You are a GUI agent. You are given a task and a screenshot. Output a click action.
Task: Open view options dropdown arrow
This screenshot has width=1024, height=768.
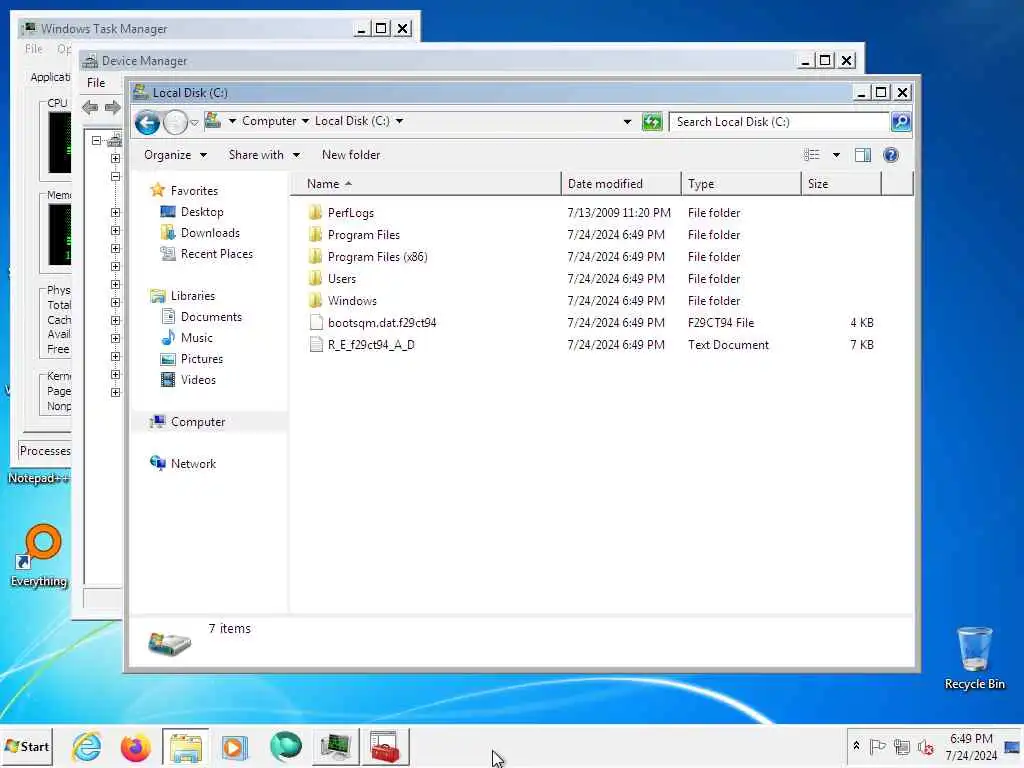pyautogui.click(x=836, y=155)
